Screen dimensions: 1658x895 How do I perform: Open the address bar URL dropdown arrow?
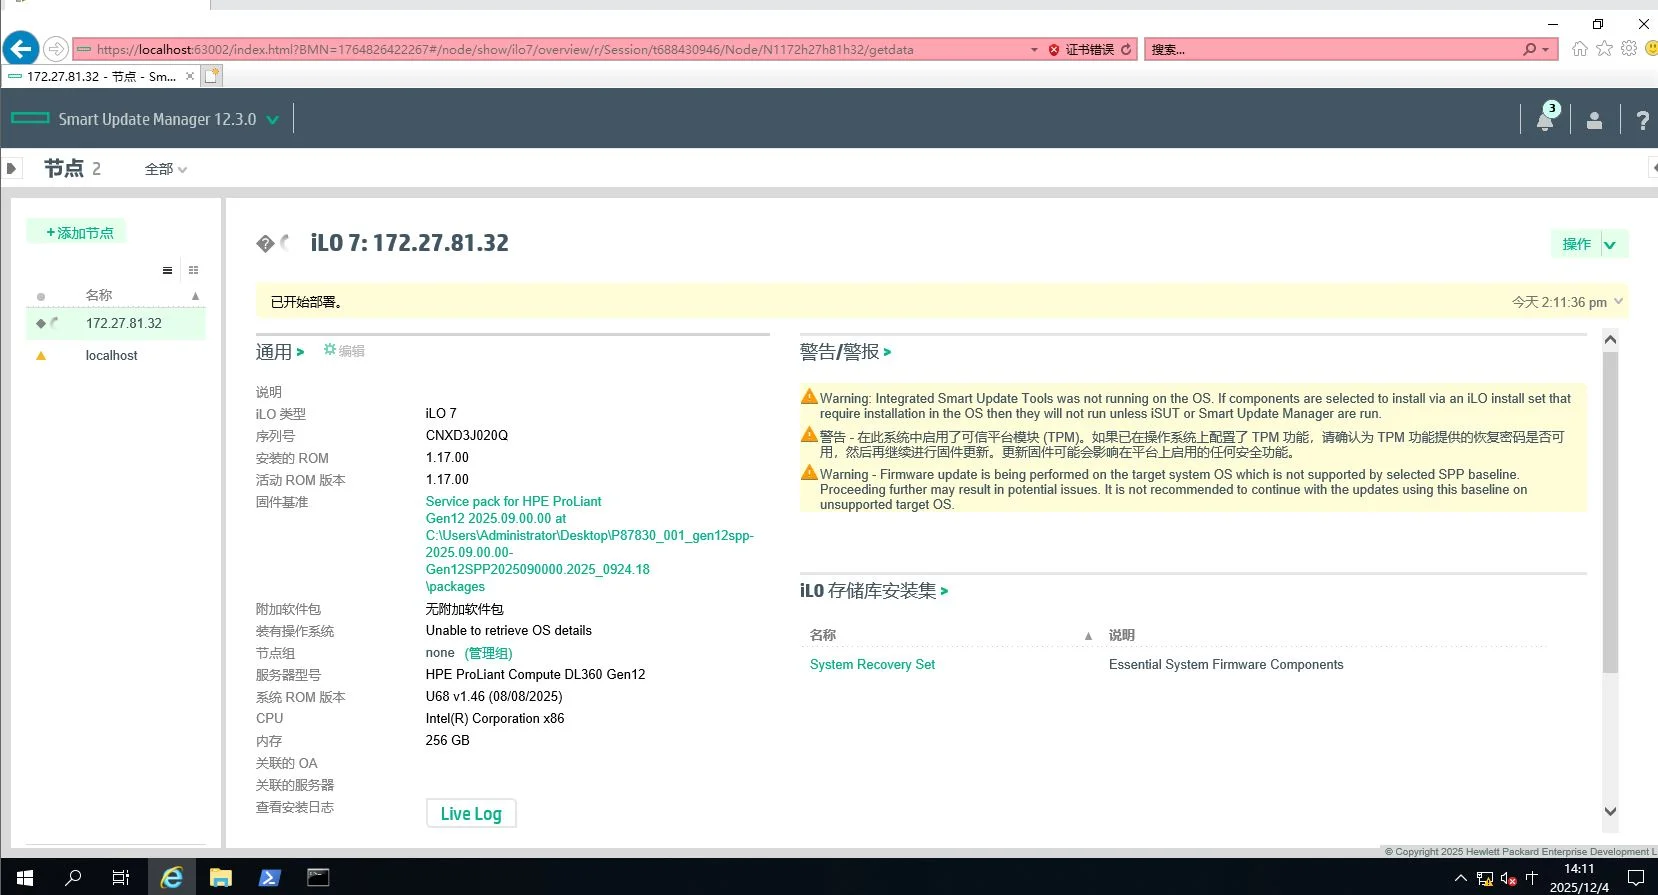tap(1034, 49)
